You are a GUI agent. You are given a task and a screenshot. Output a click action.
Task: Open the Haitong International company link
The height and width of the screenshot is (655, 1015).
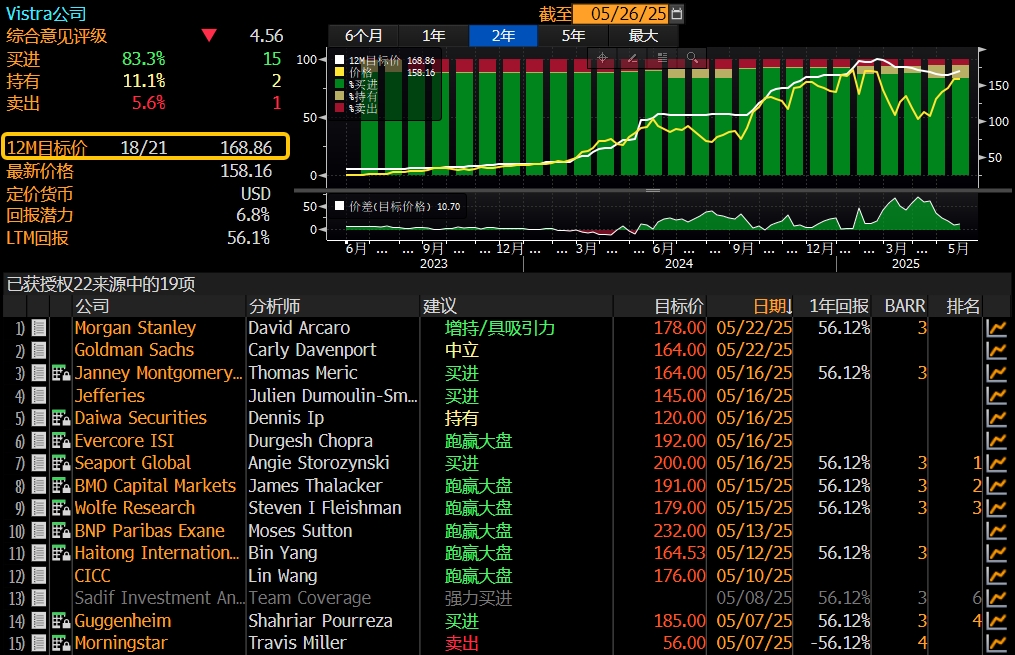pyautogui.click(x=157, y=553)
